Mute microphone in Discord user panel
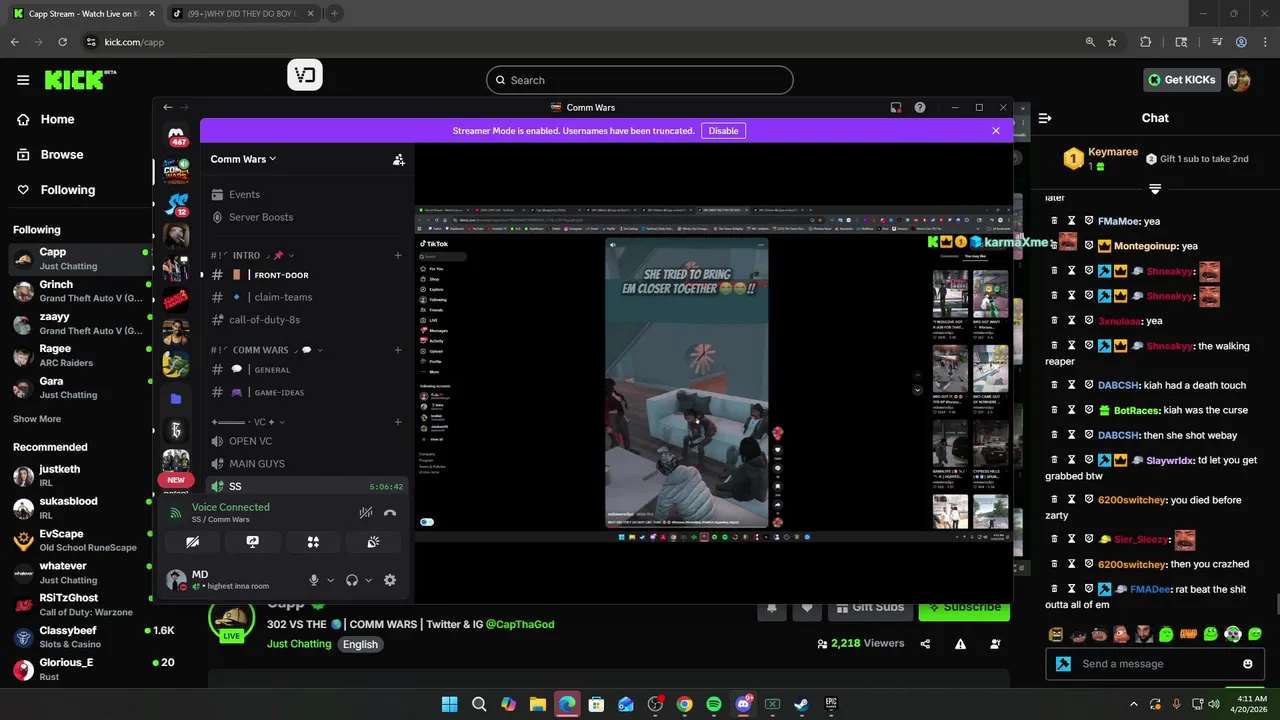1280x720 pixels. click(x=314, y=580)
